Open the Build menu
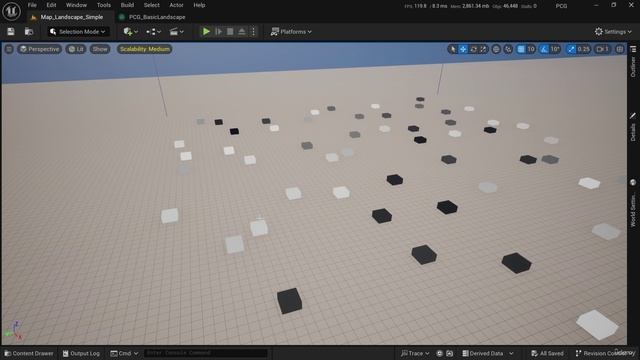The image size is (640, 360). (127, 5)
